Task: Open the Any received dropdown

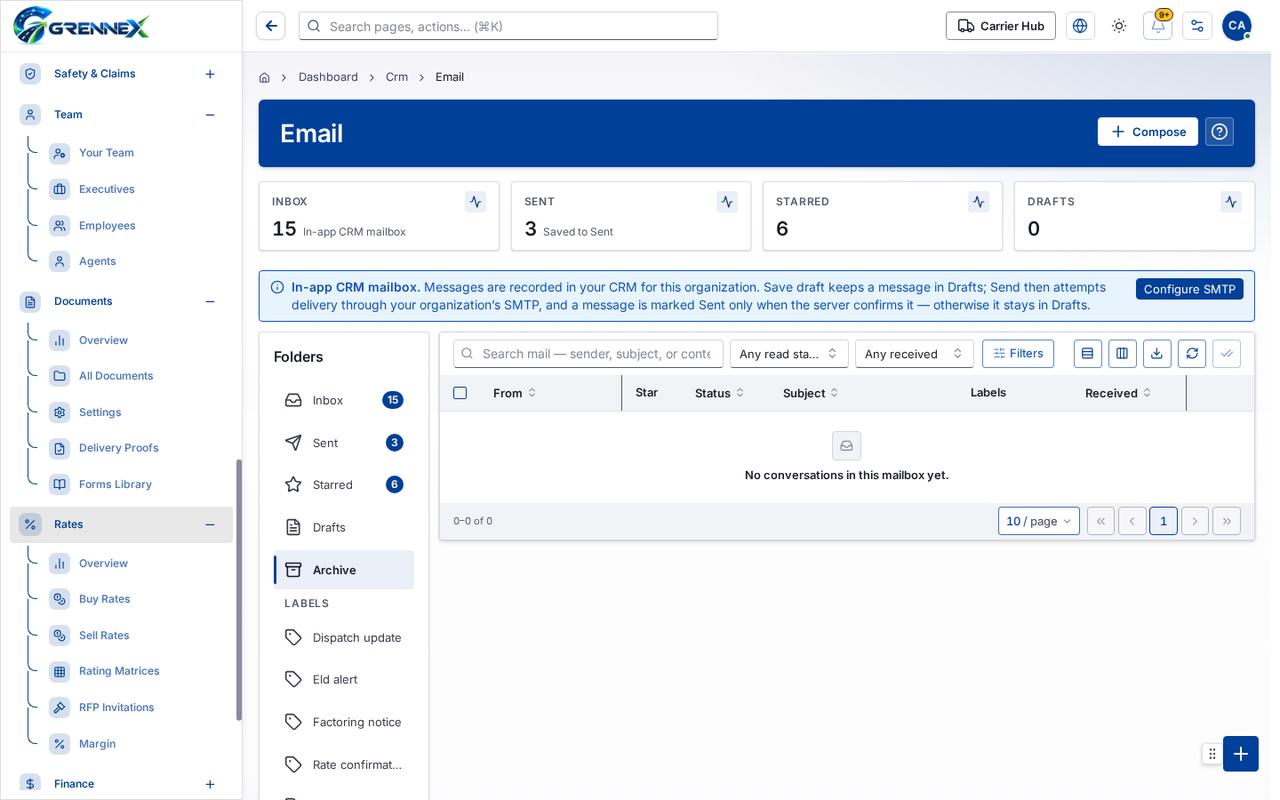Action: 914,354
